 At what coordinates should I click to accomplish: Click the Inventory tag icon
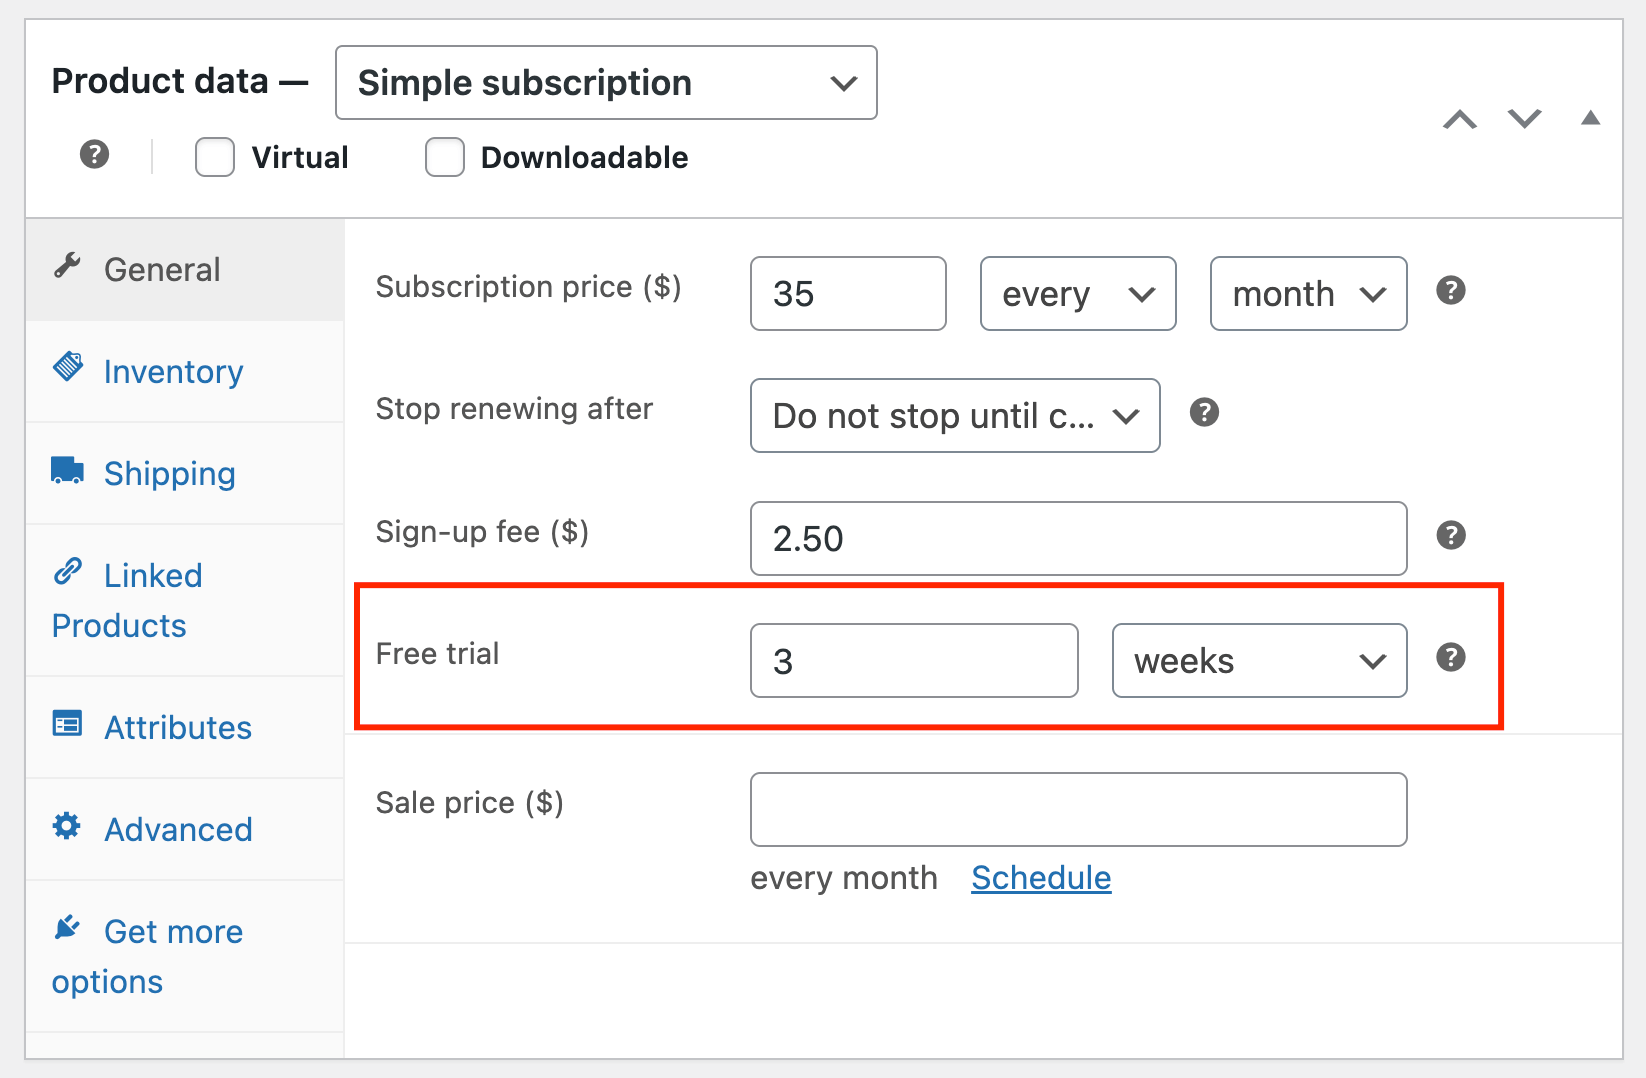[67, 367]
